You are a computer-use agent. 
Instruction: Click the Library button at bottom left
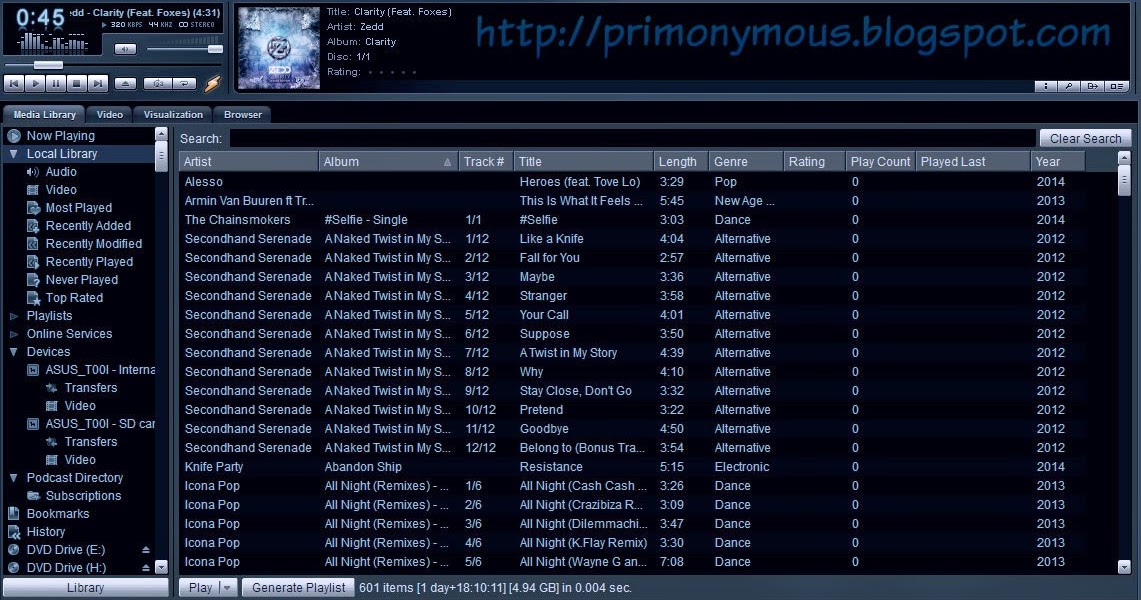pyautogui.click(x=85, y=588)
